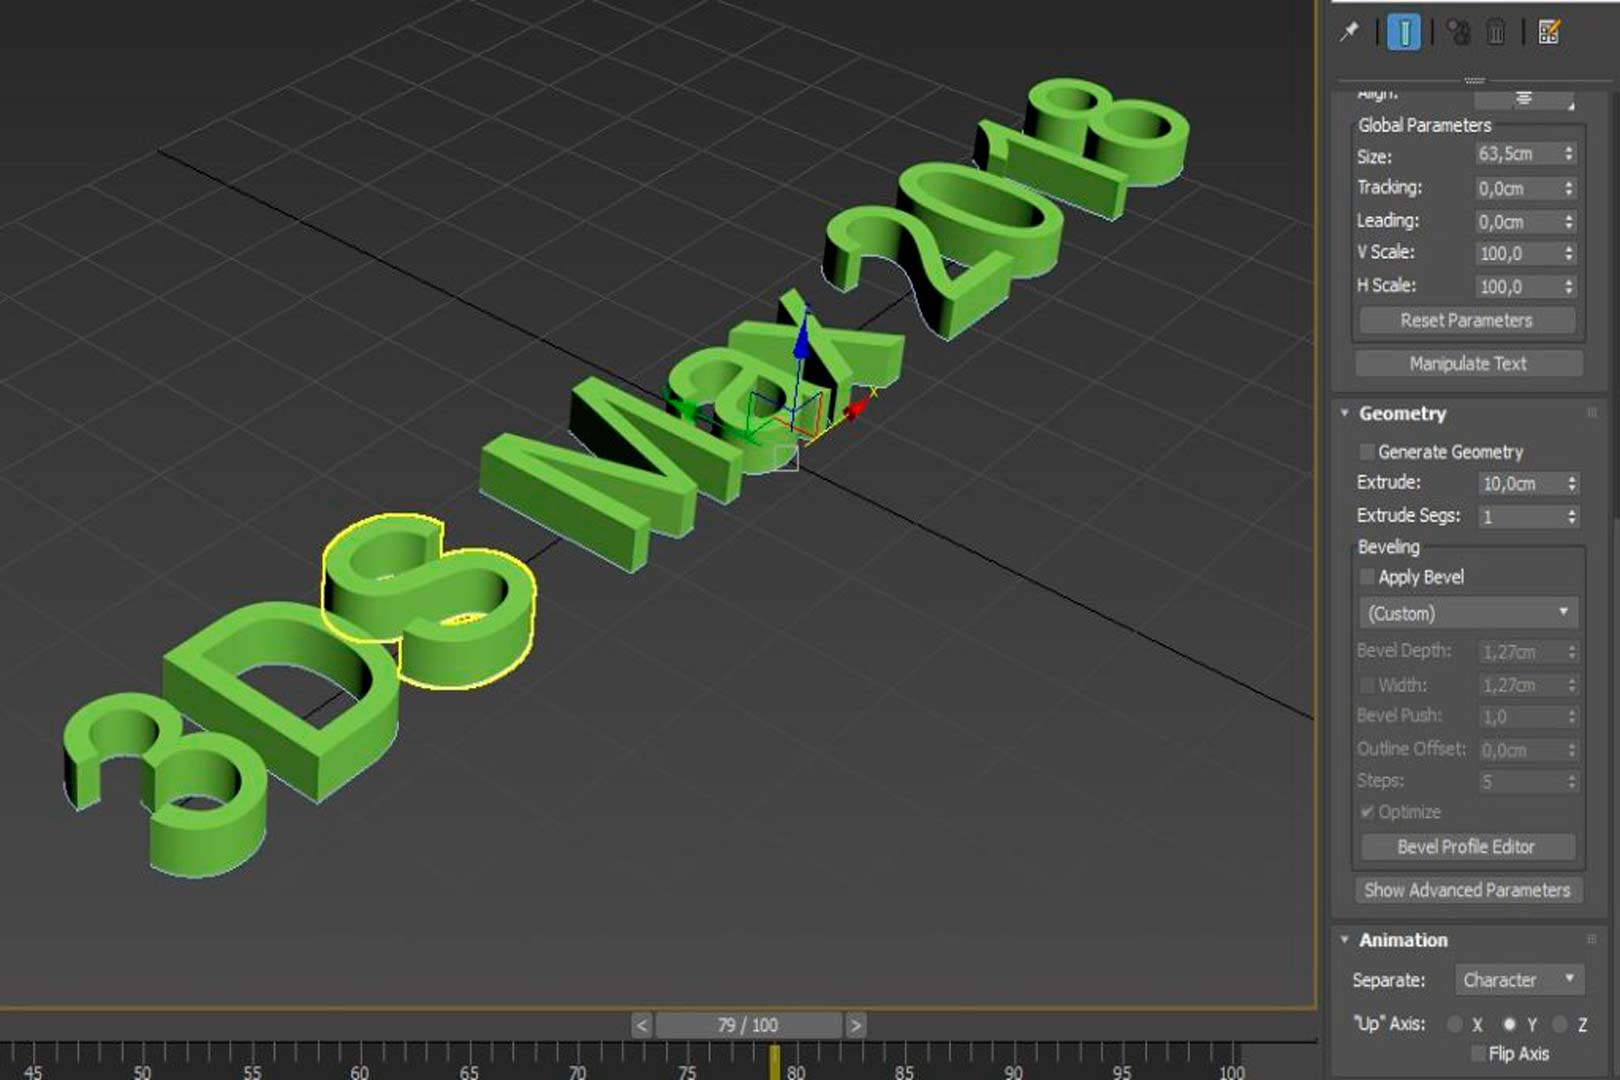
Task: Click the Manipulate Text button
Action: click(x=1467, y=364)
